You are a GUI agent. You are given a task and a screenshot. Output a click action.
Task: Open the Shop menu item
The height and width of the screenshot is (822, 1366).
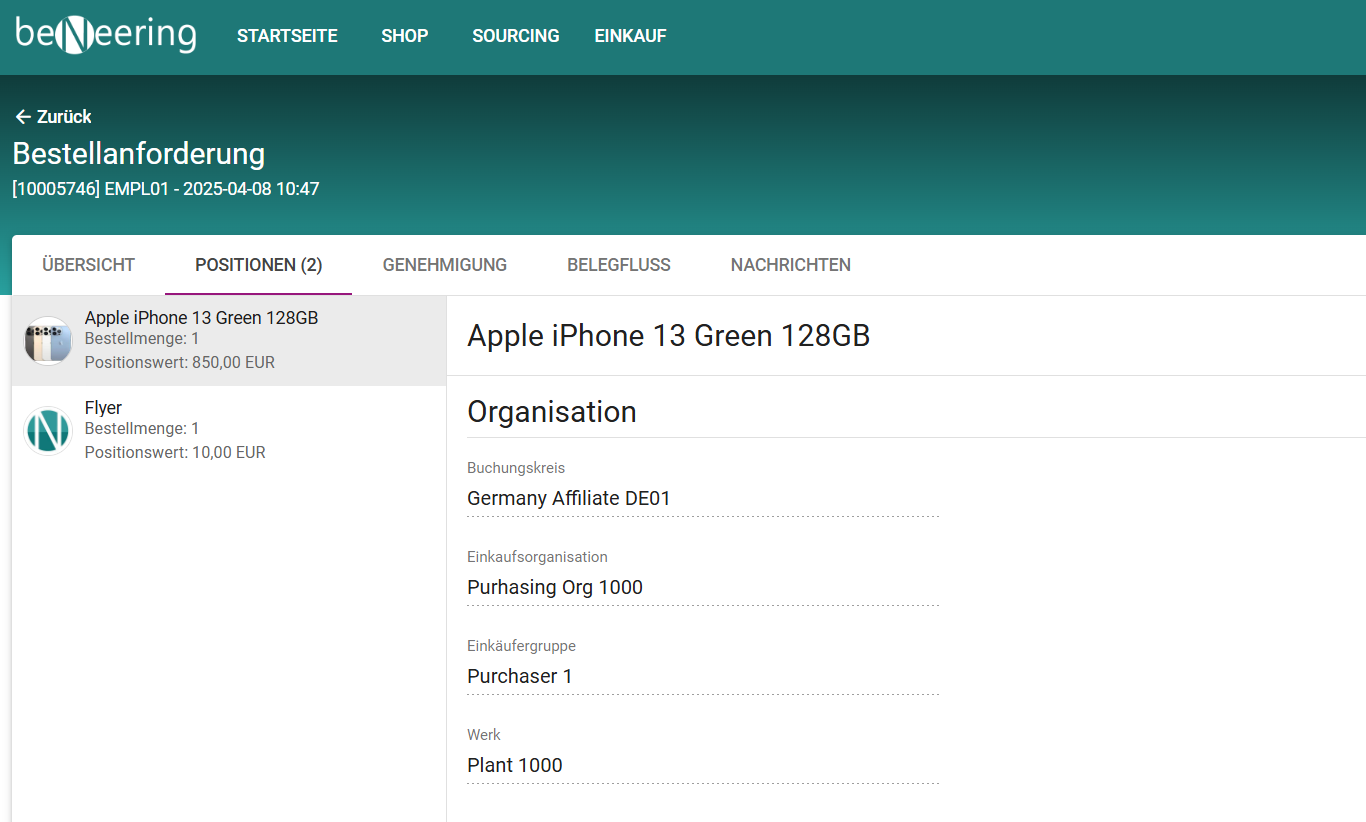pos(404,36)
